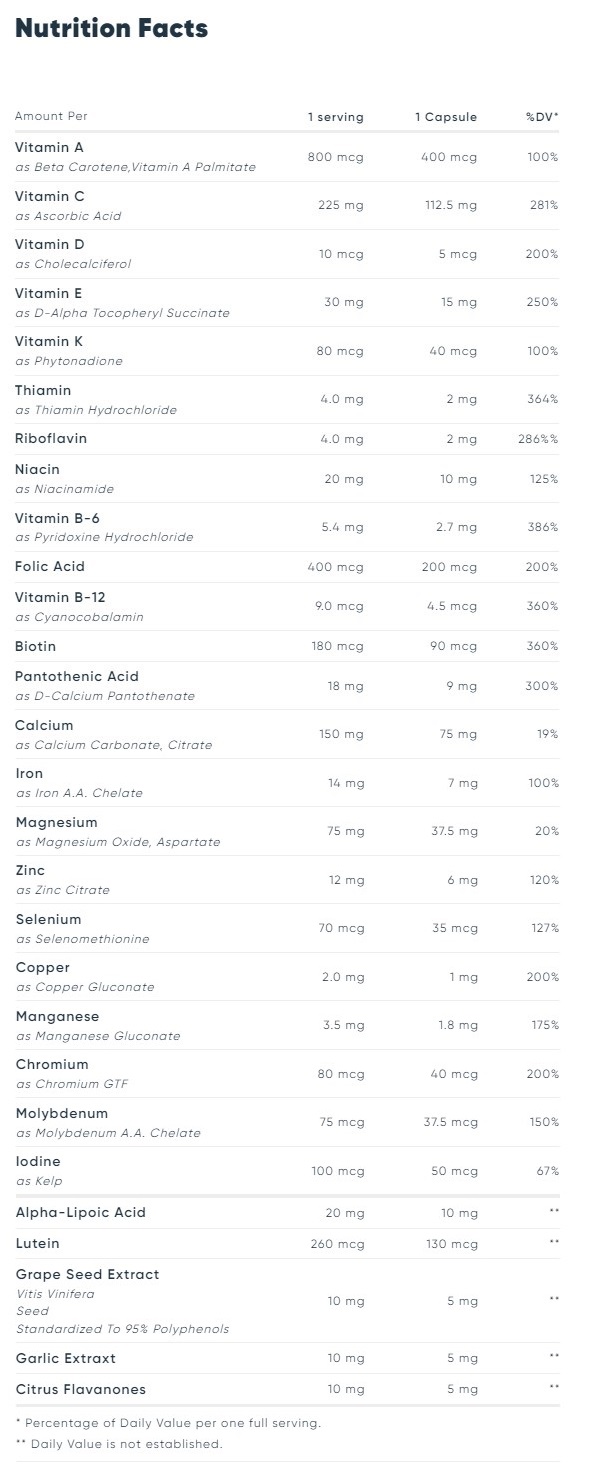
Task: Select the Selenium row label
Action: point(49,919)
